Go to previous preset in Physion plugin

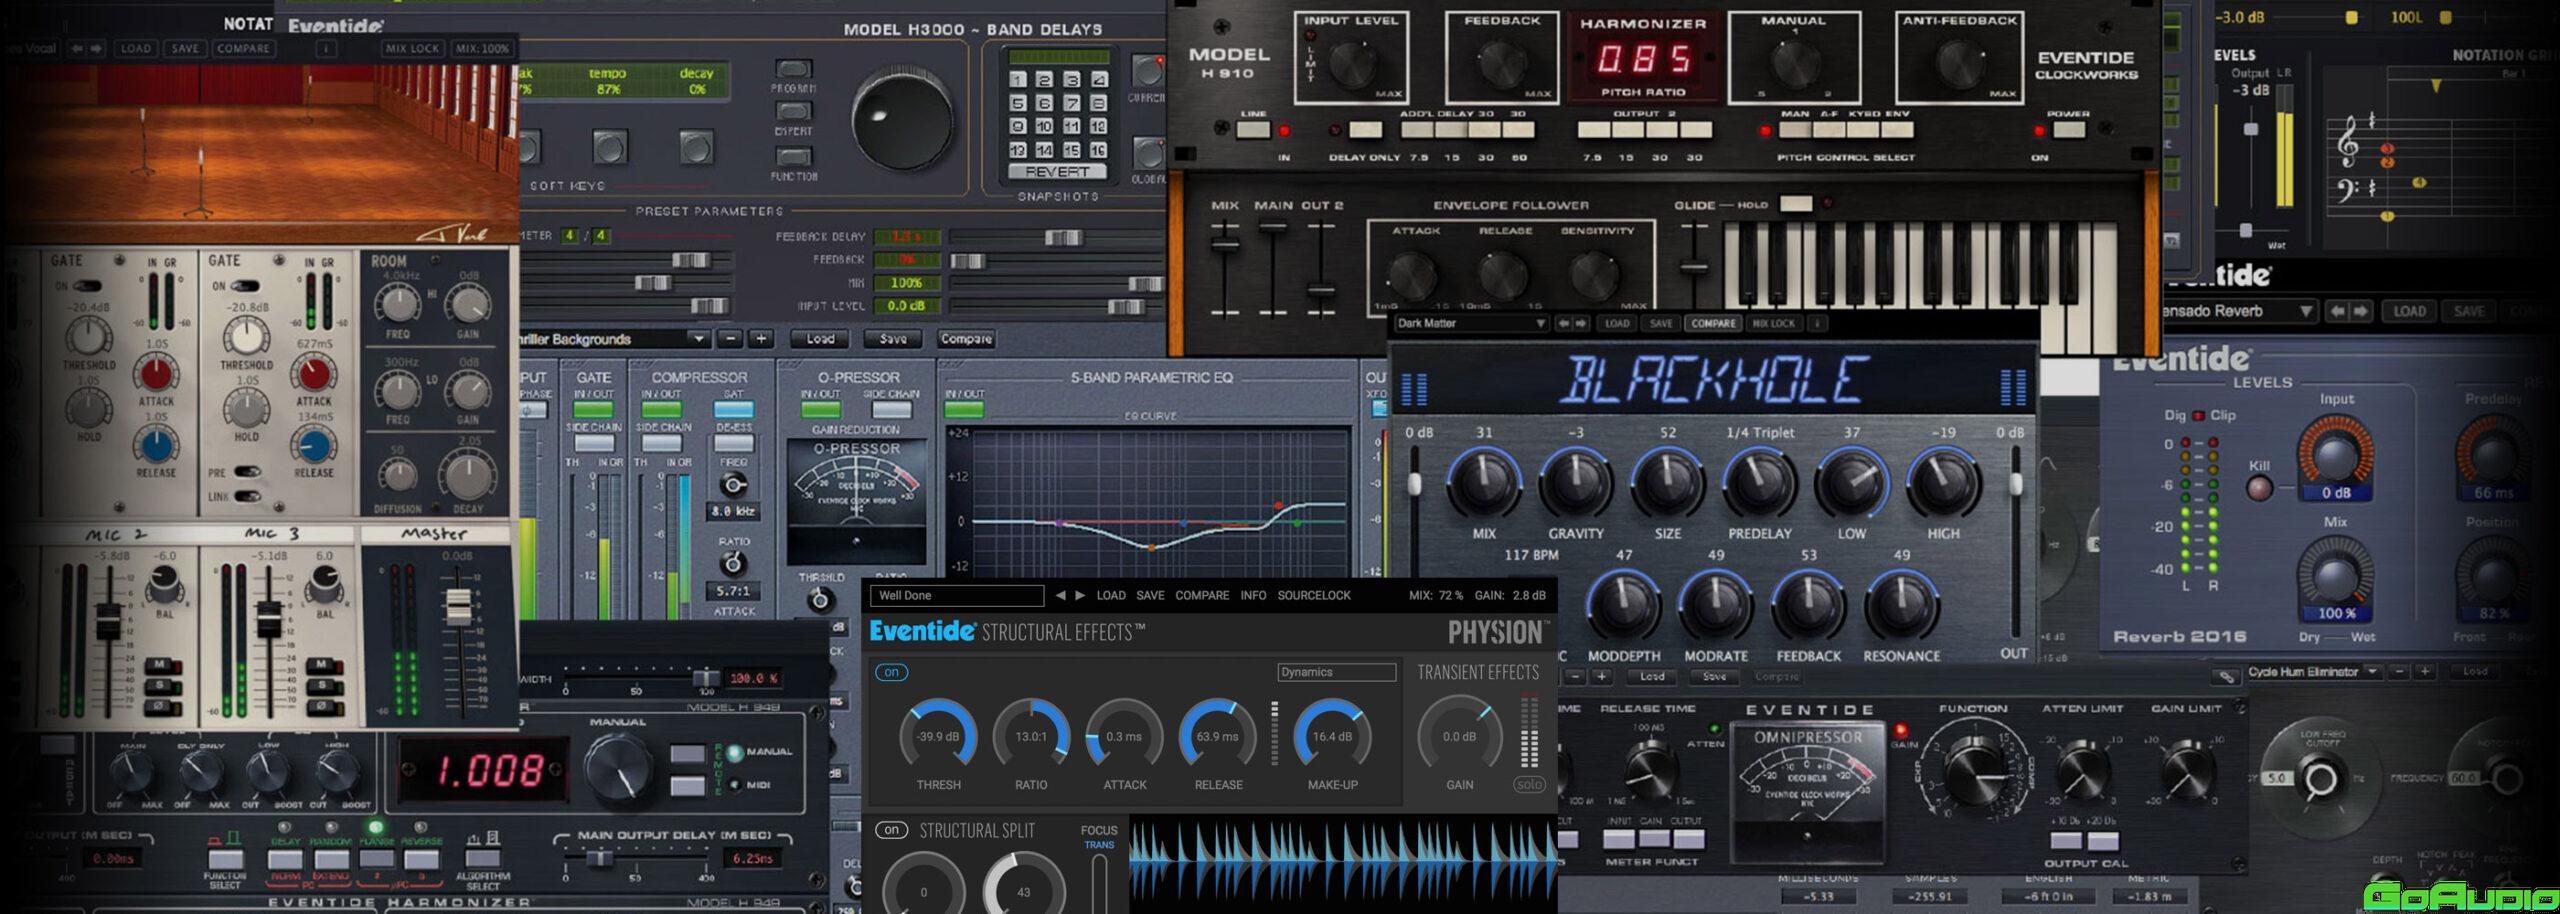(1060, 595)
